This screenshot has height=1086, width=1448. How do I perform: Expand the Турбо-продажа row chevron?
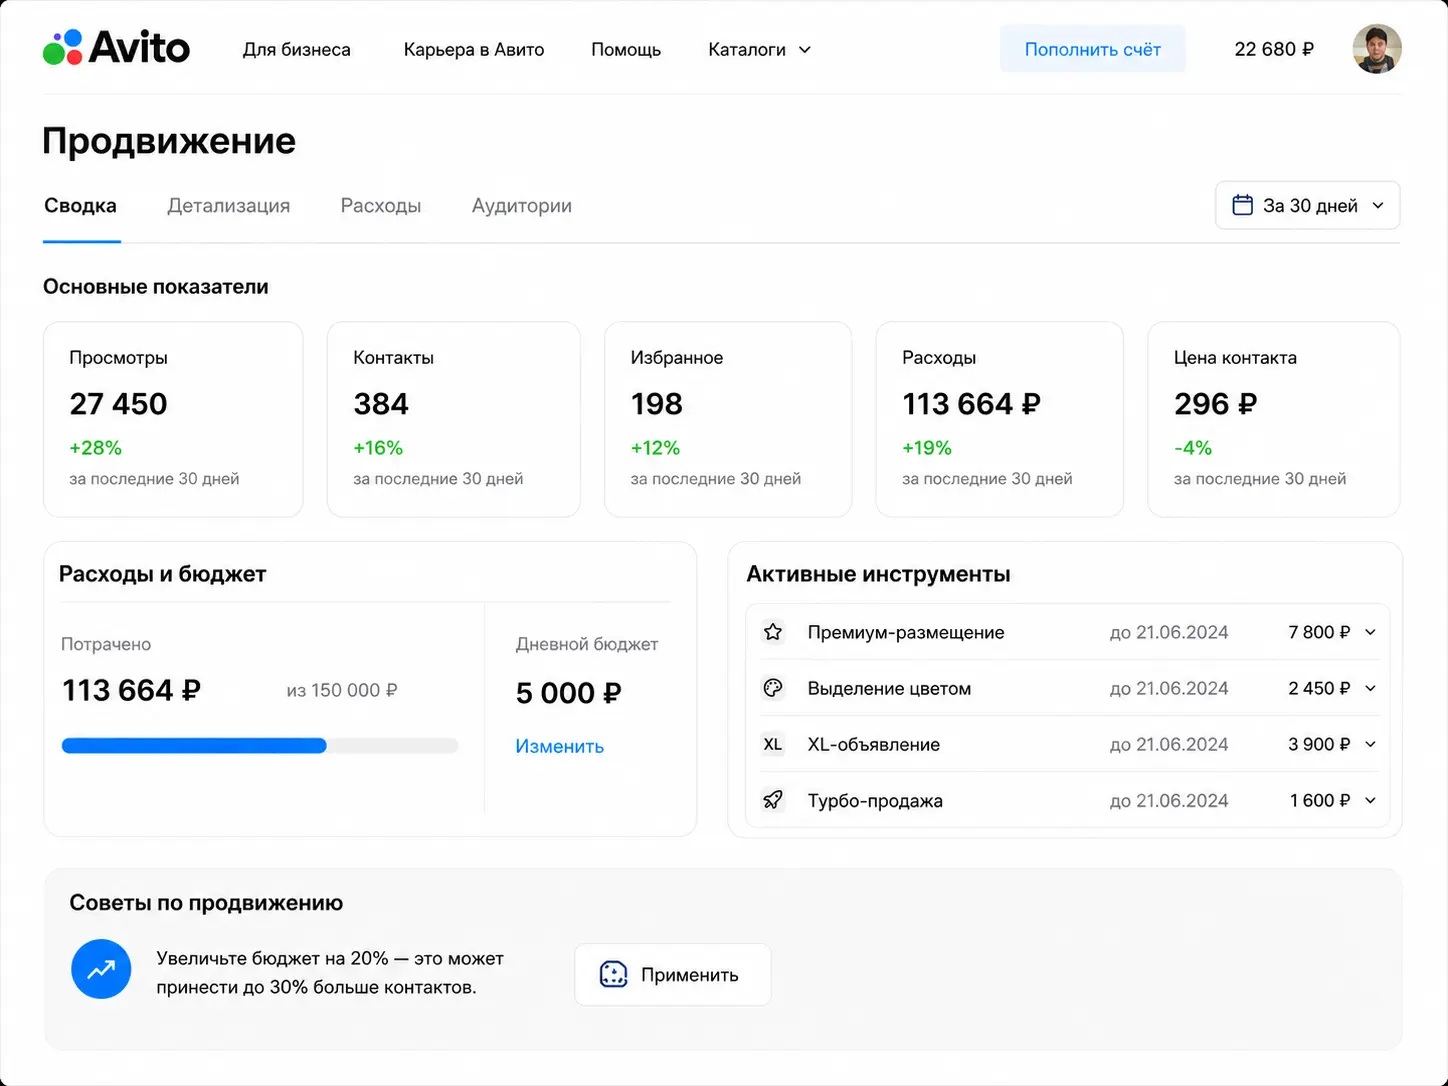pos(1371,800)
